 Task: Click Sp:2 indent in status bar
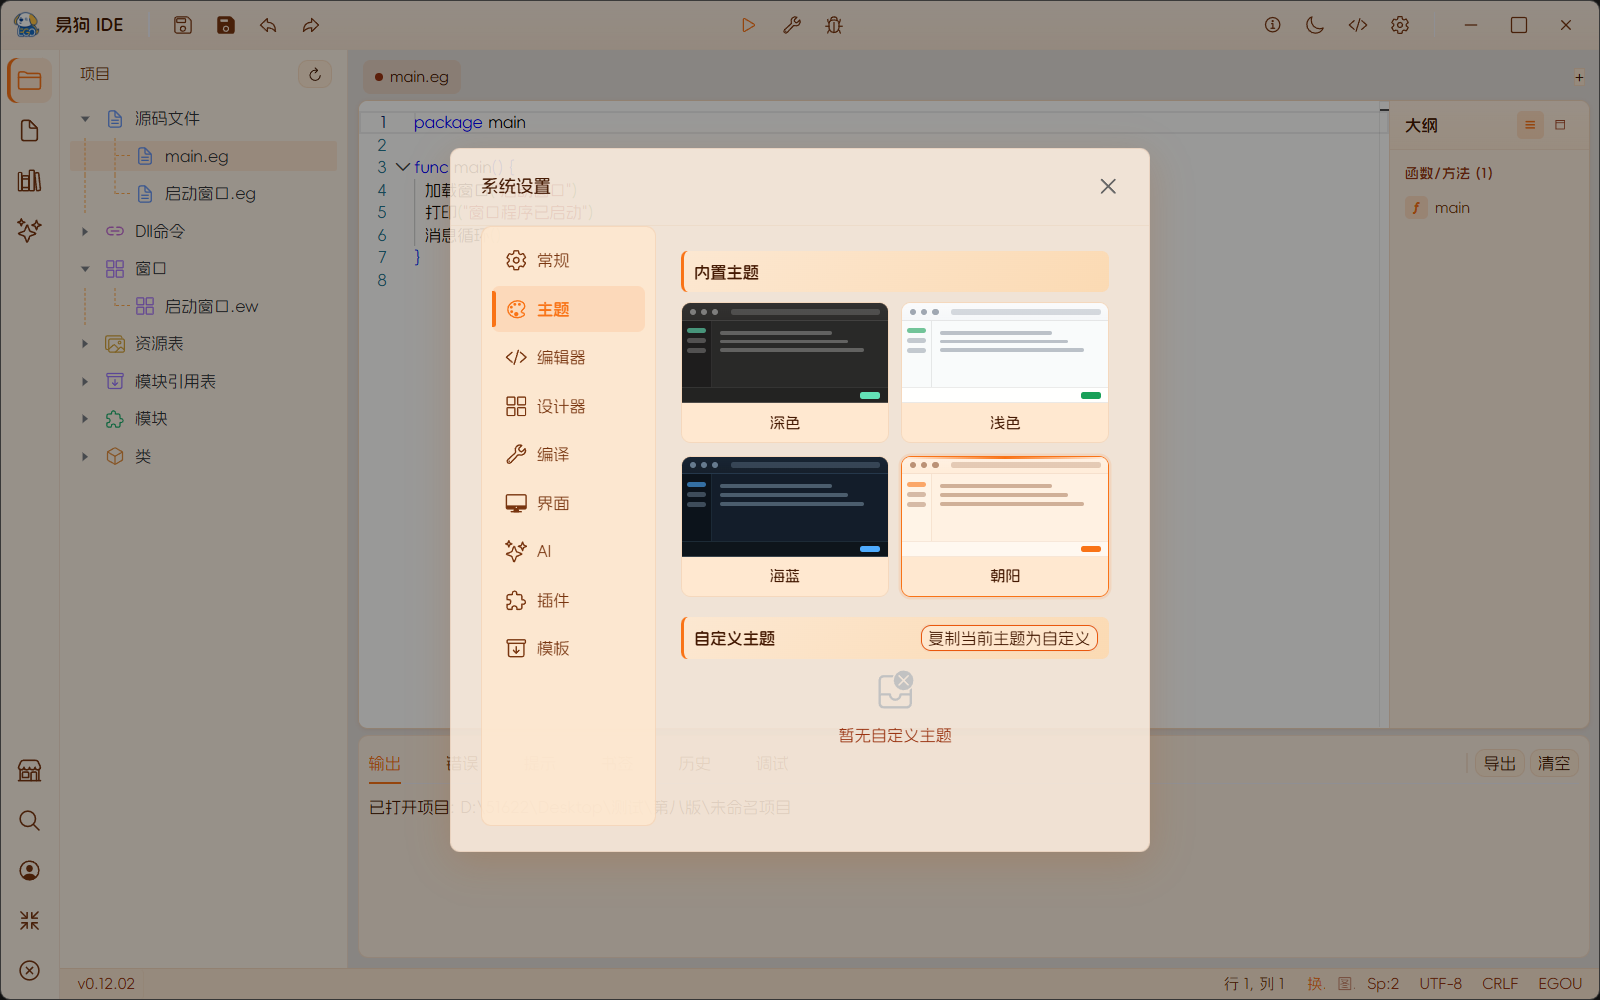click(1383, 984)
